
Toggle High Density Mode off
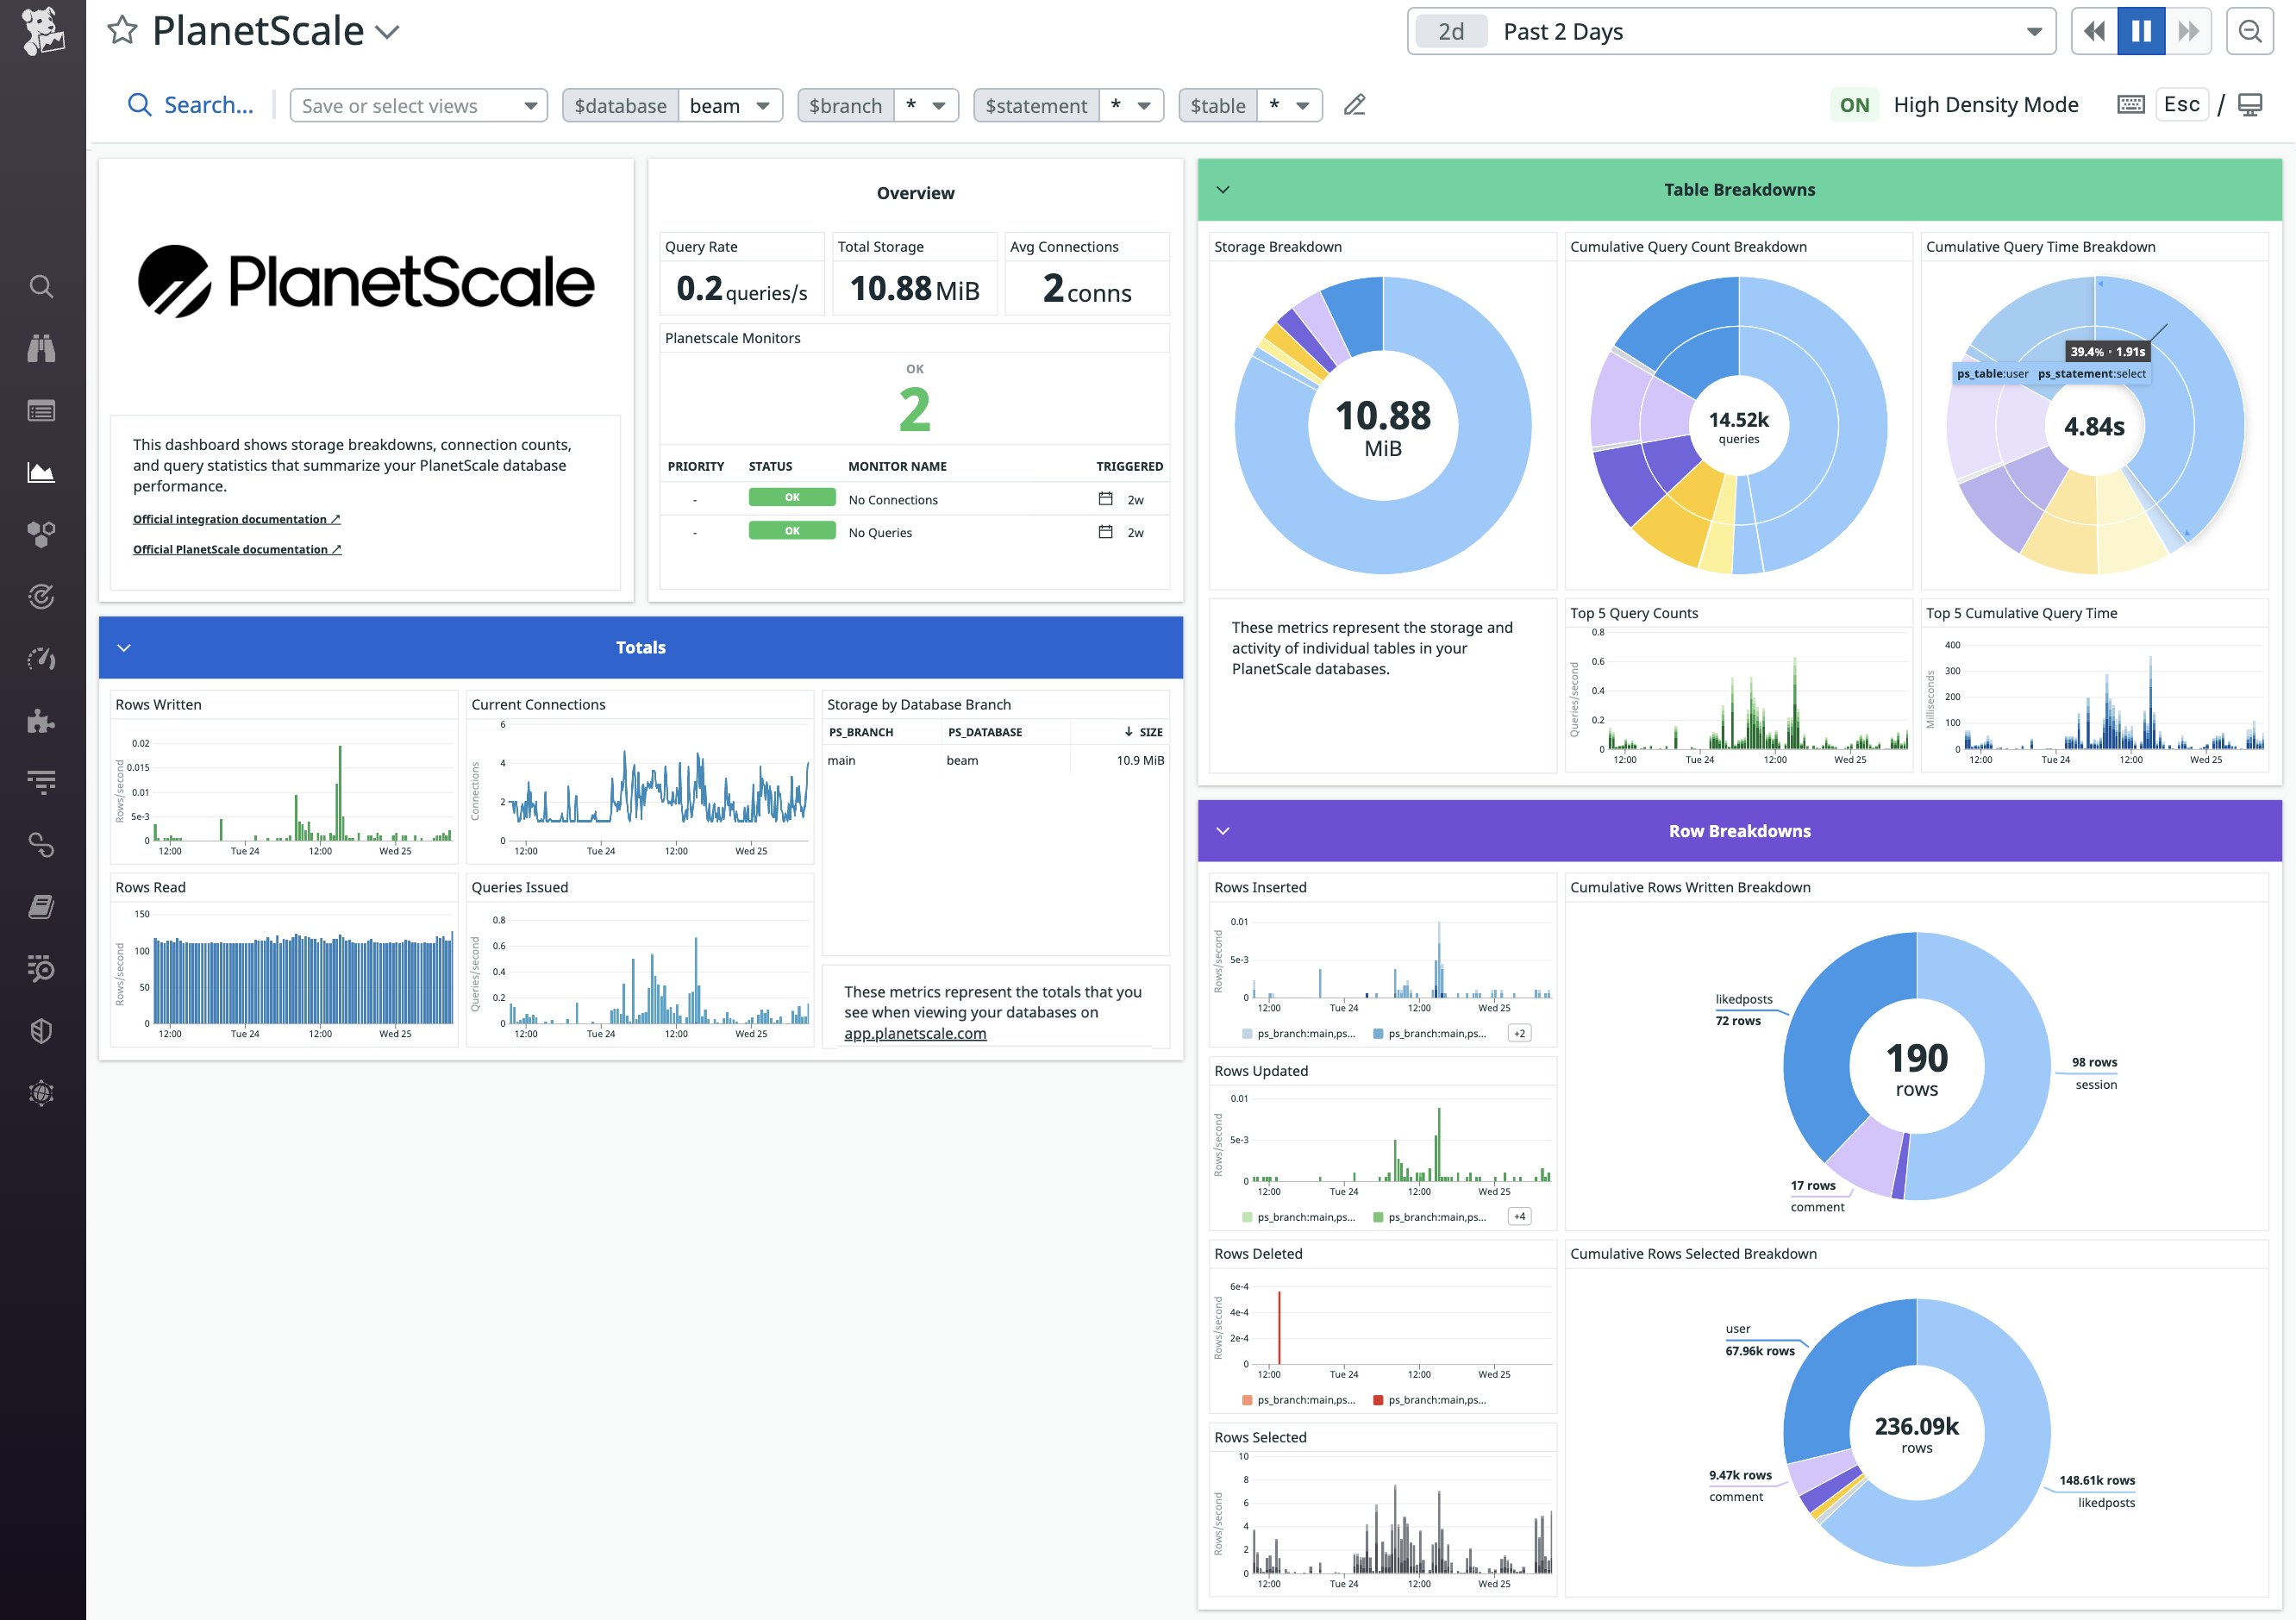[1854, 104]
